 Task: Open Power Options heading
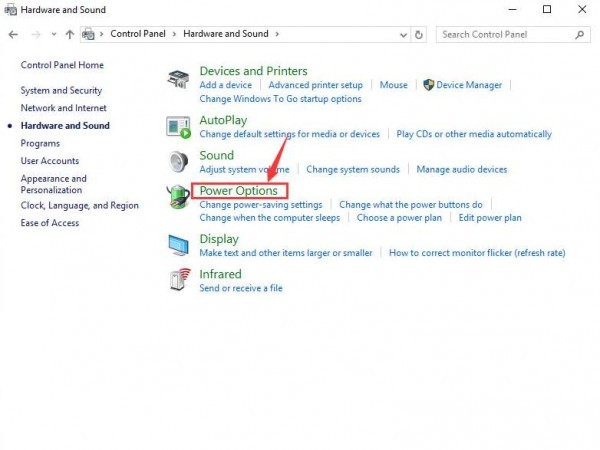click(x=238, y=191)
